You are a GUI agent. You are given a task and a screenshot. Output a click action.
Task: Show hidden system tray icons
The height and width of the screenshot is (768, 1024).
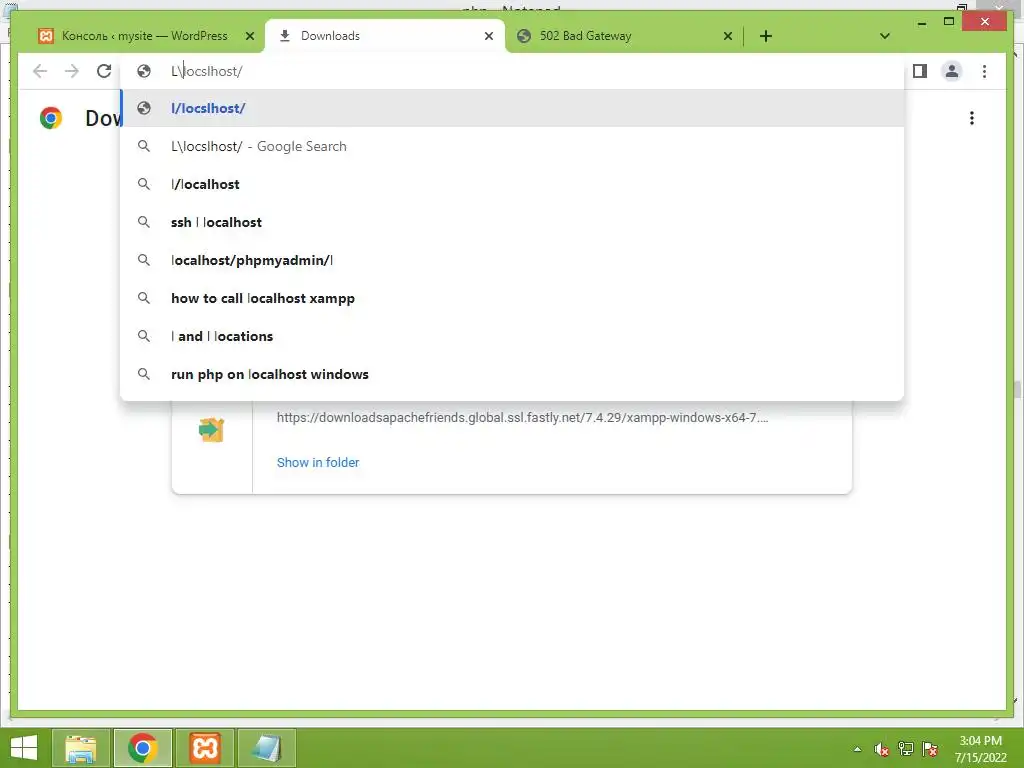point(857,750)
